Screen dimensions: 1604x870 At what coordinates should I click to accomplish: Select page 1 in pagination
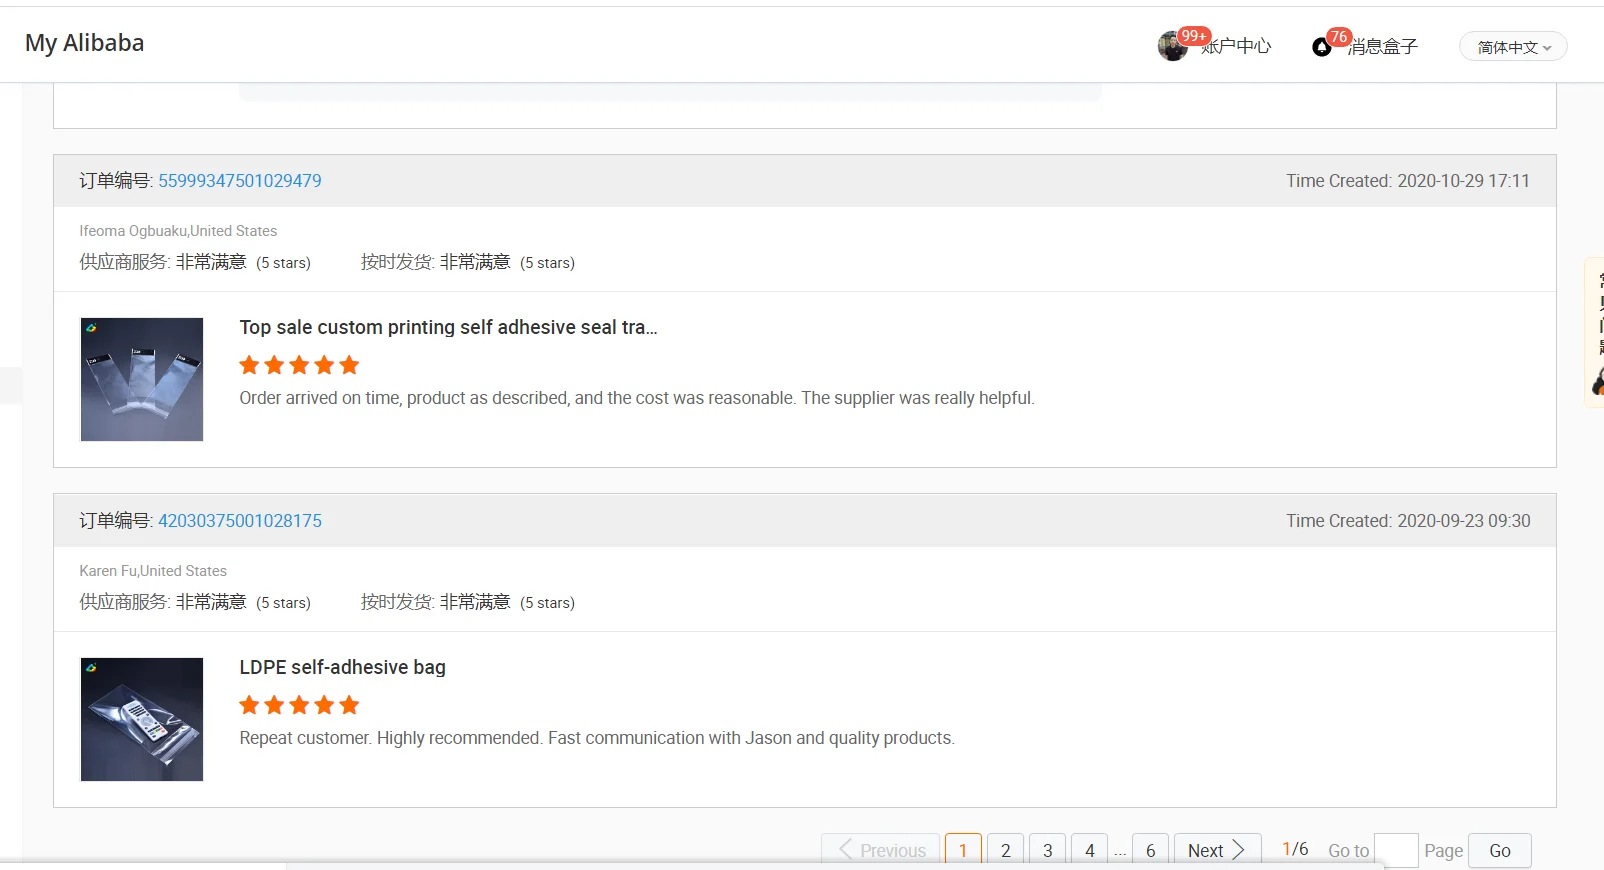(x=963, y=850)
